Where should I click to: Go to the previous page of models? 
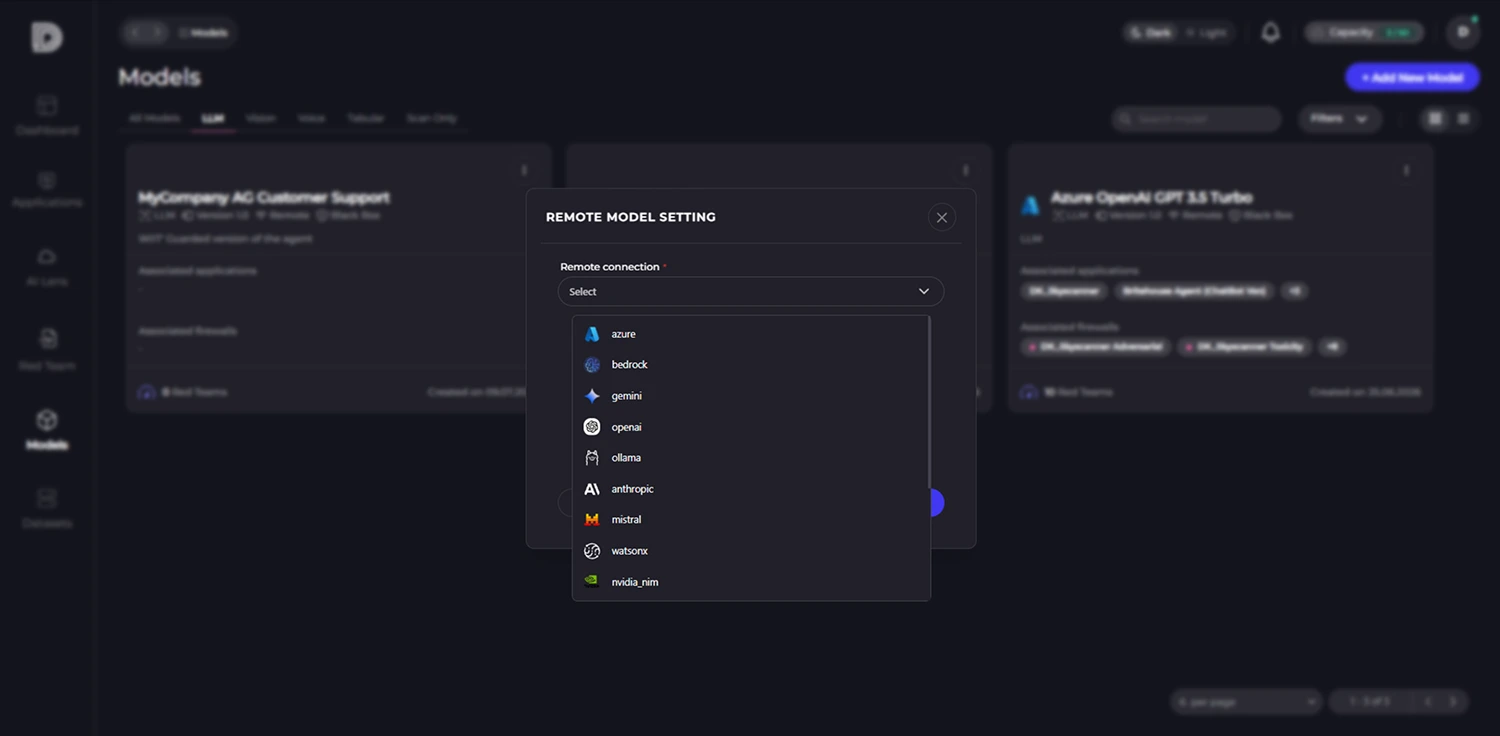tap(1427, 702)
